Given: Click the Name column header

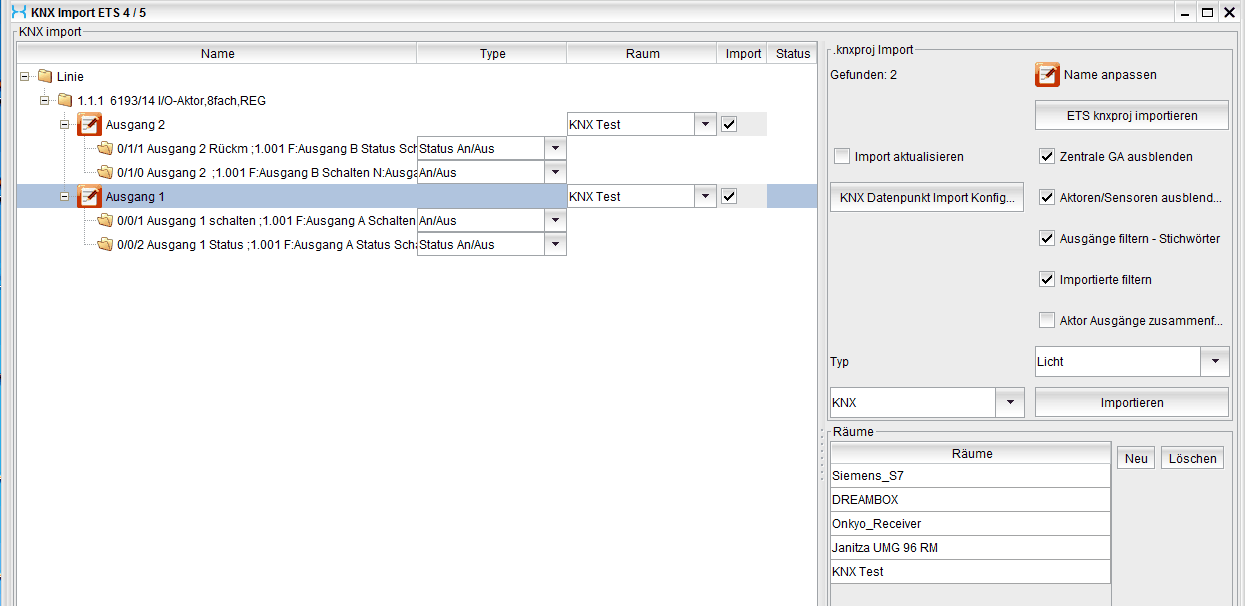Looking at the screenshot, I should point(217,54).
